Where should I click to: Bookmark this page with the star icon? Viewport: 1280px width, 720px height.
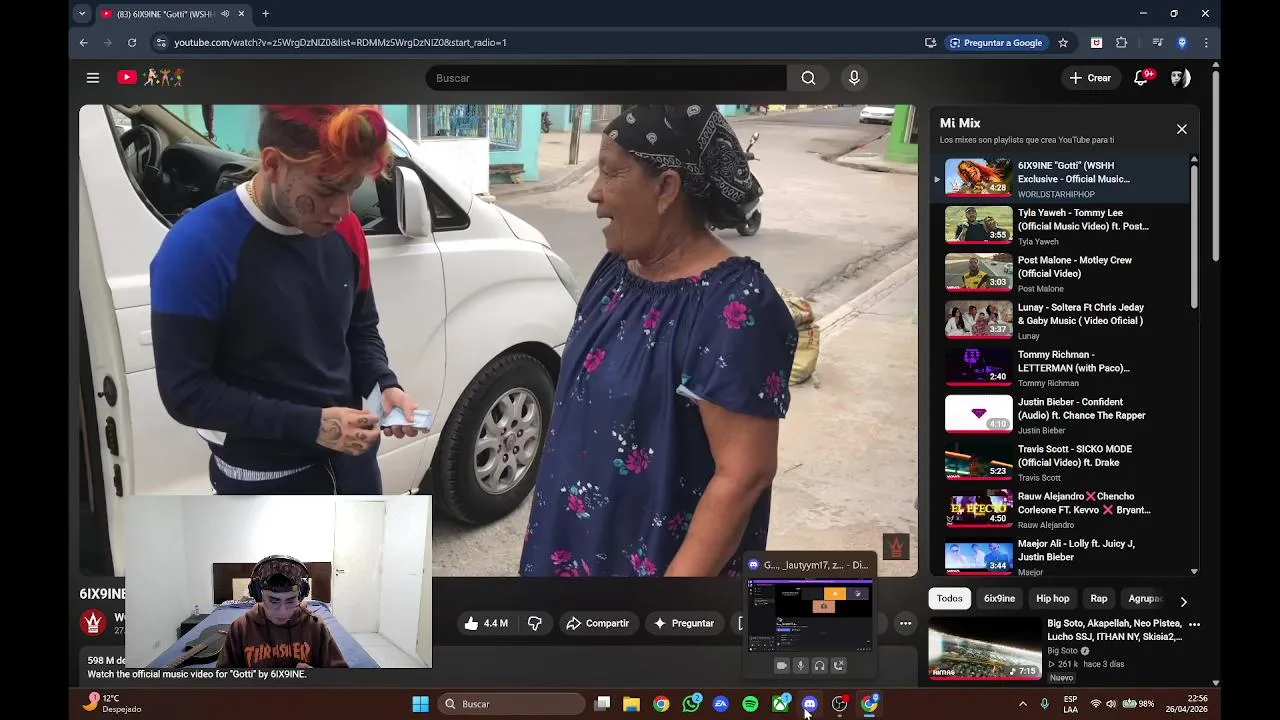(1063, 43)
